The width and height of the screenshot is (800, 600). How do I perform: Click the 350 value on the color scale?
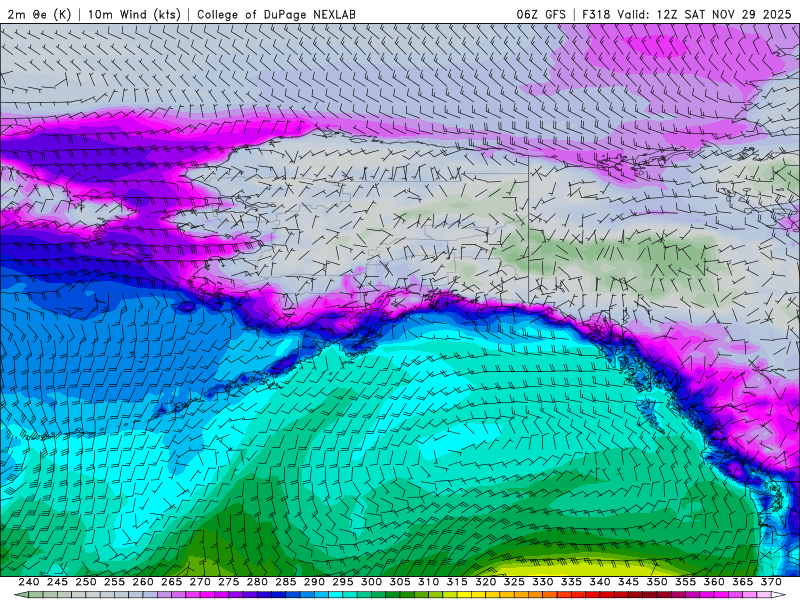(657, 582)
